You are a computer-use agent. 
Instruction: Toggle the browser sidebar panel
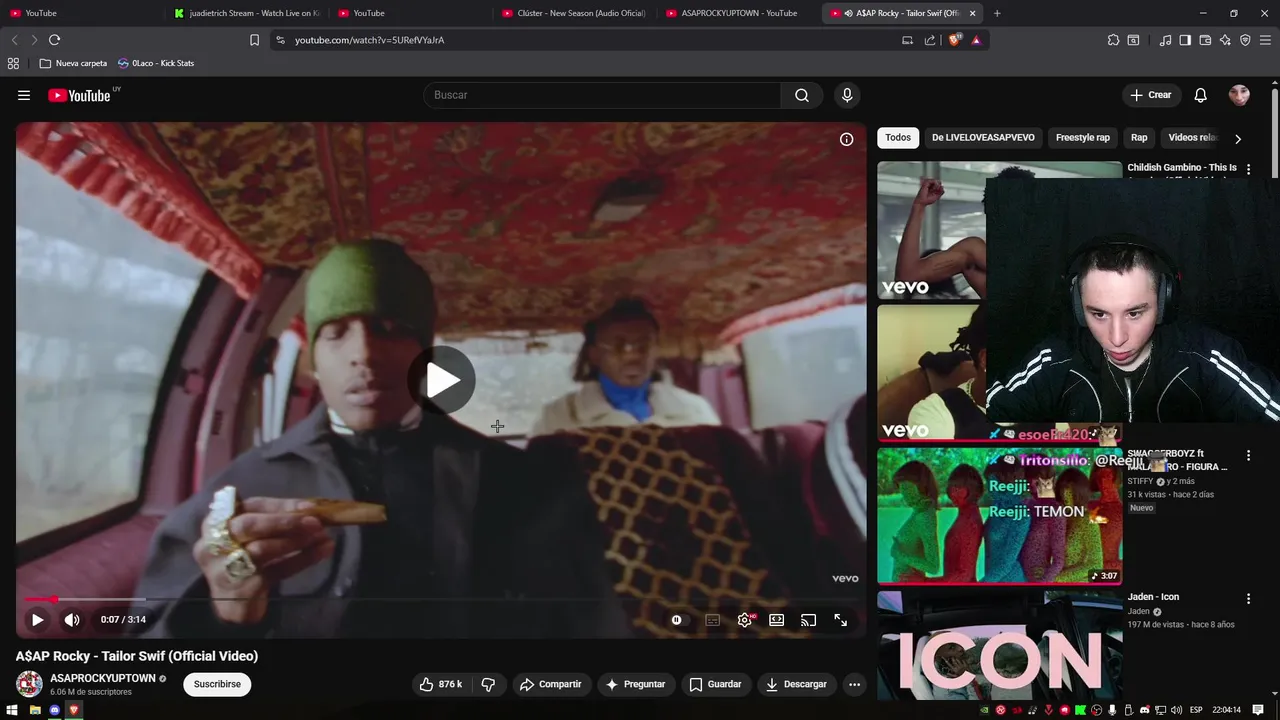[x=1185, y=40]
